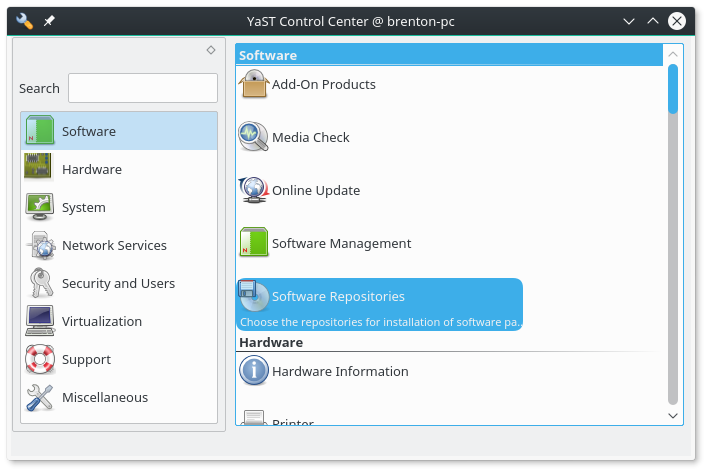Click the System category label
This screenshot has height=473, width=708.
[84, 208]
